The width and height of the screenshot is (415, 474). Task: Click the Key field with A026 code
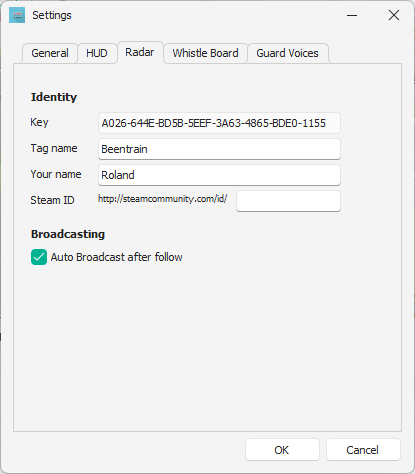(x=219, y=123)
